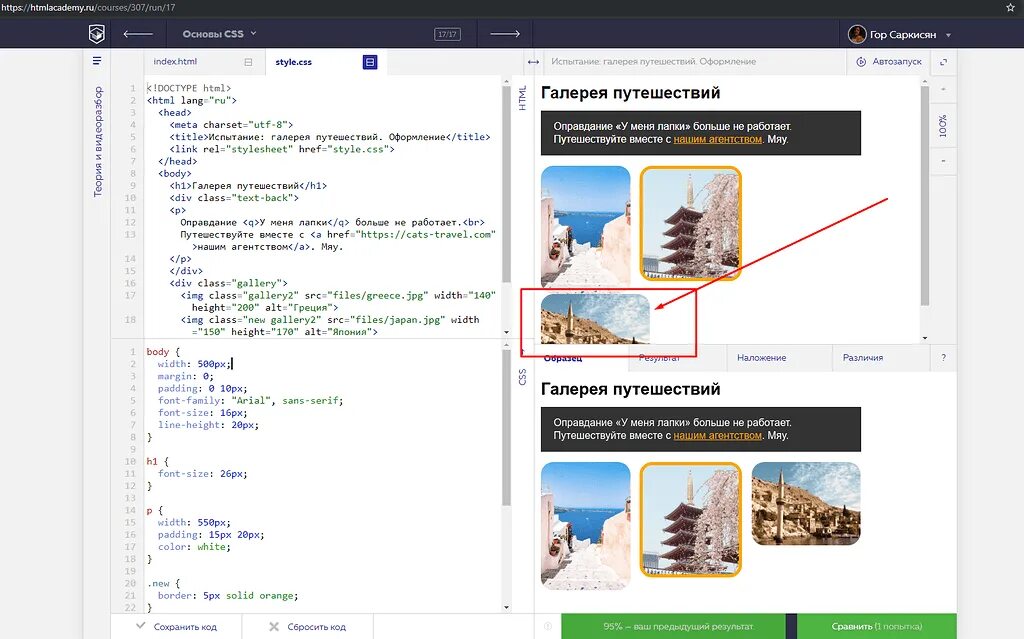Click CSS line 'font-family: "Arial", sans-serif;'
Screen dimensions: 1024x639
tap(251, 401)
